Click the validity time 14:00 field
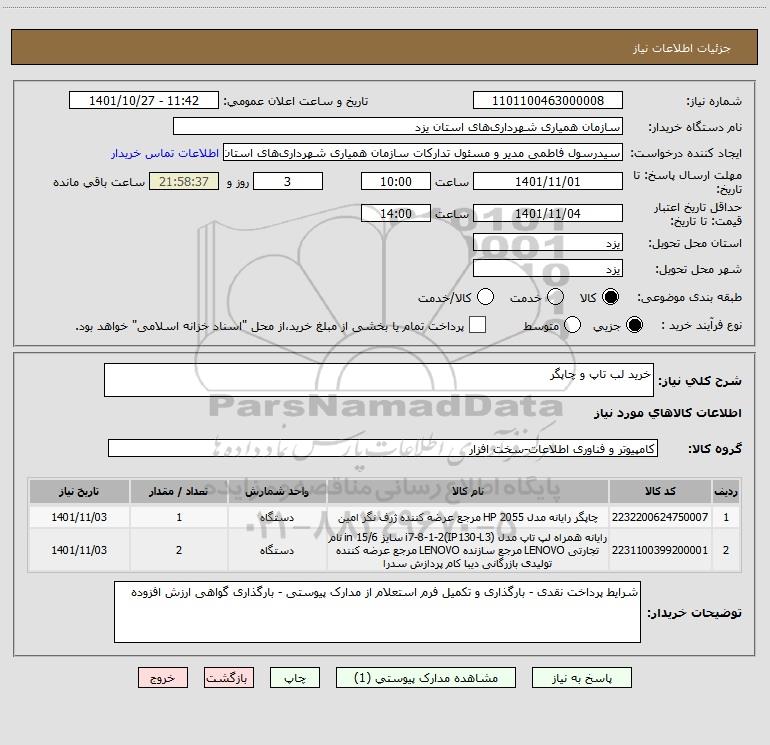This screenshot has width=770, height=745. [396, 213]
